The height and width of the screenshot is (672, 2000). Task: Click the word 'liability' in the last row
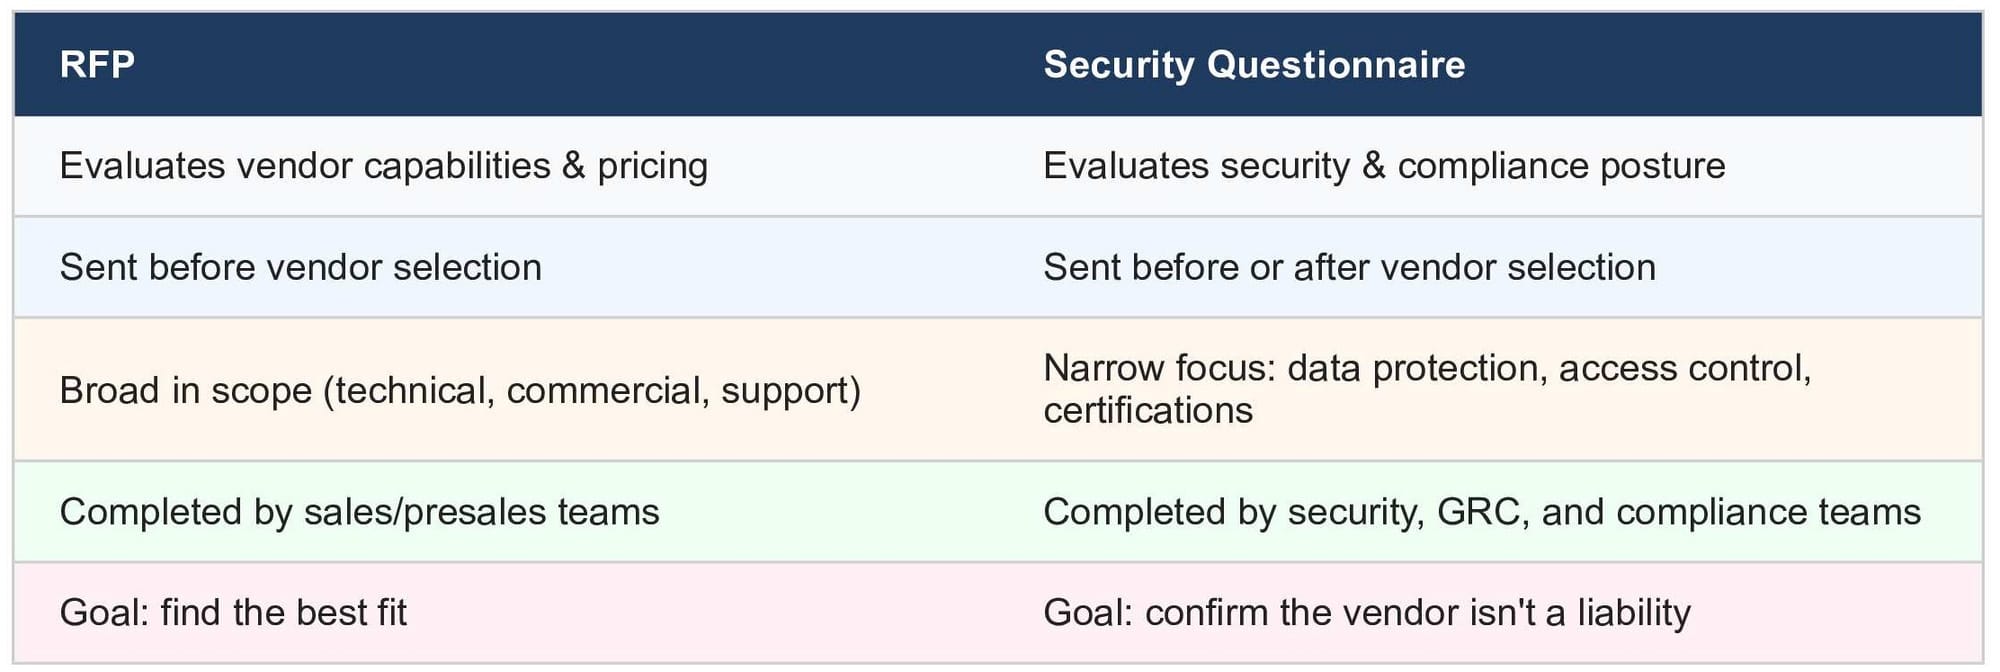[1634, 613]
